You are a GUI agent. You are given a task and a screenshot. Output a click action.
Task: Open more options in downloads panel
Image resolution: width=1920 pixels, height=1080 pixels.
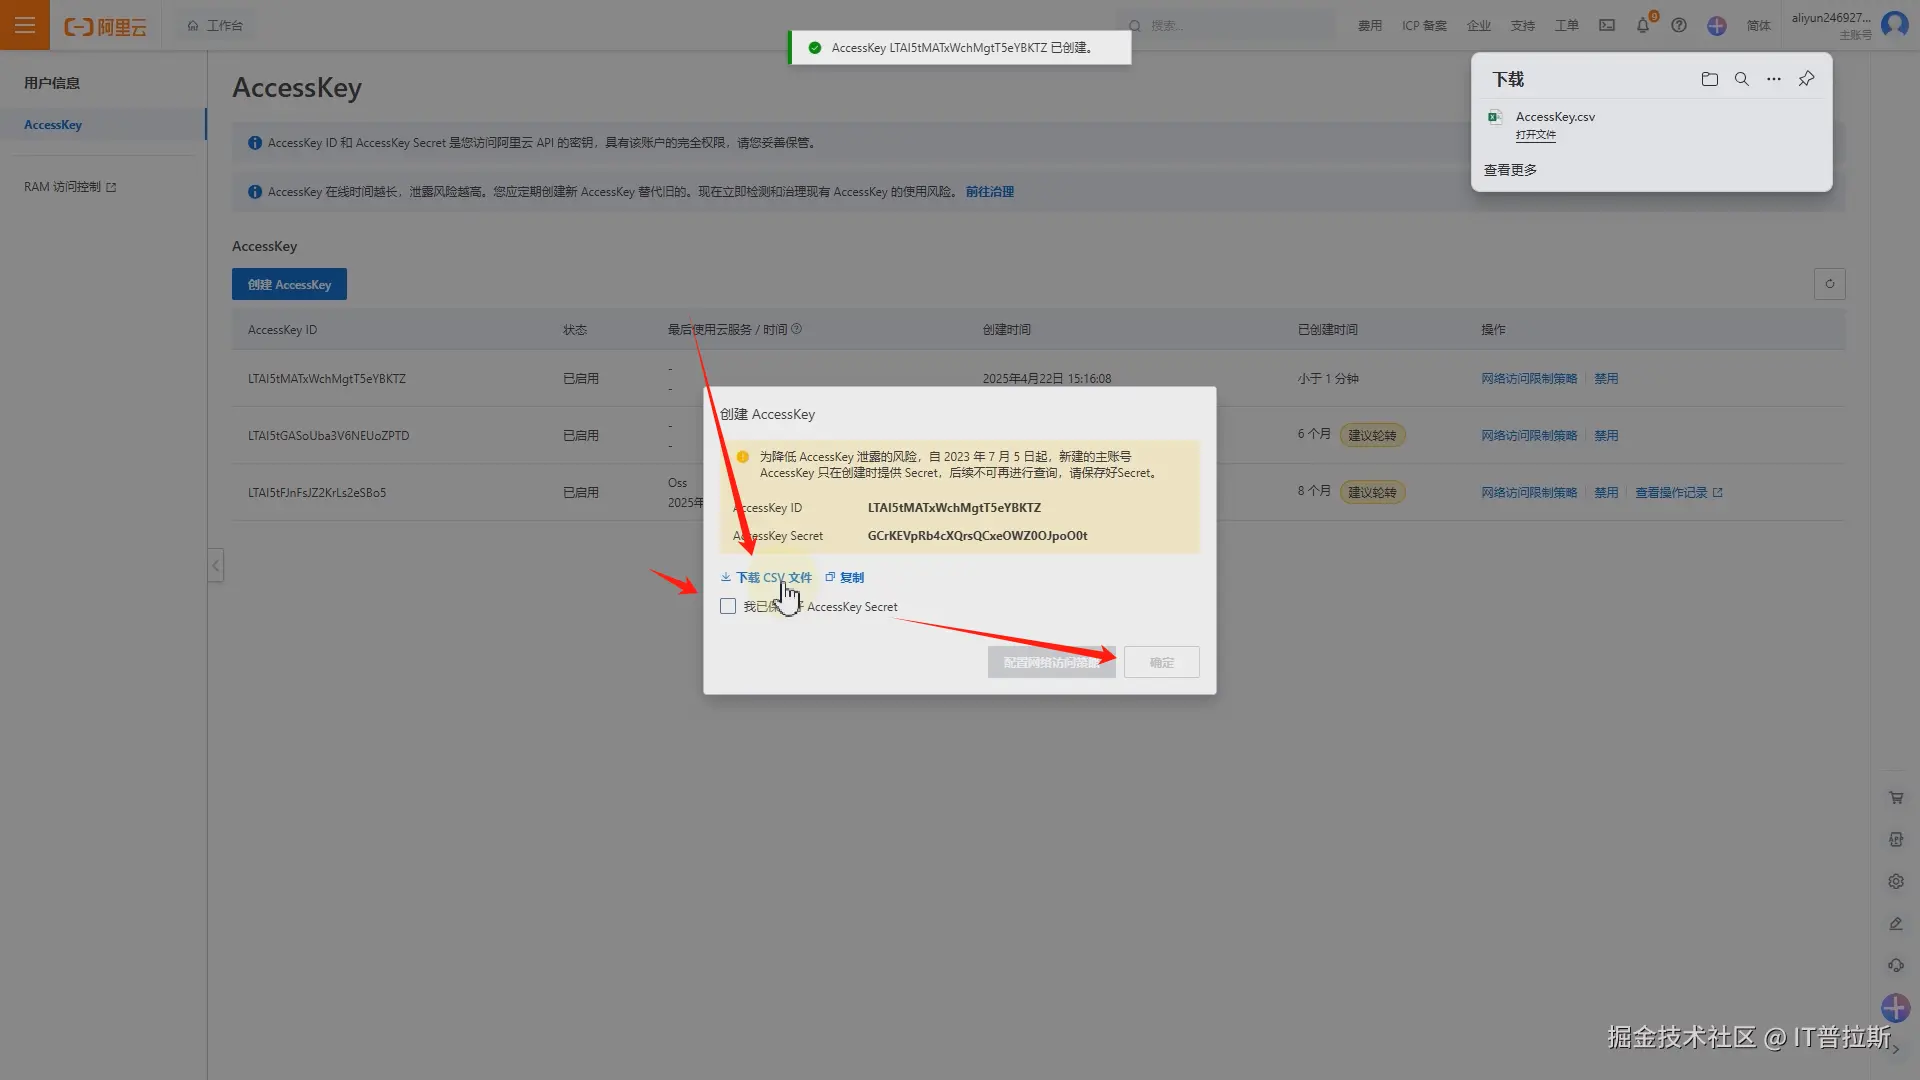(1773, 79)
